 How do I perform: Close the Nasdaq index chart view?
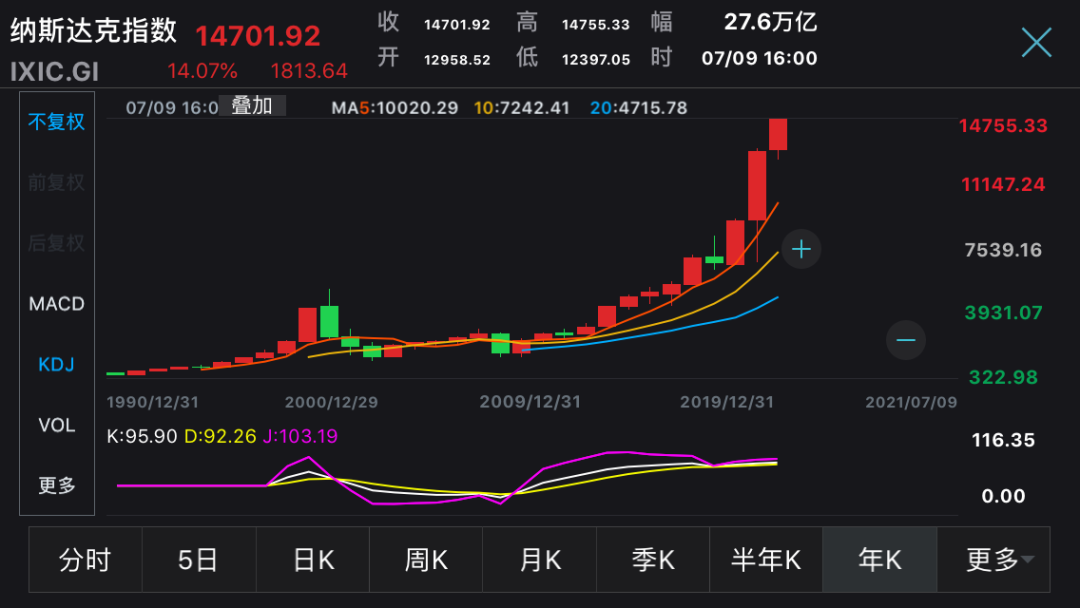1037,43
